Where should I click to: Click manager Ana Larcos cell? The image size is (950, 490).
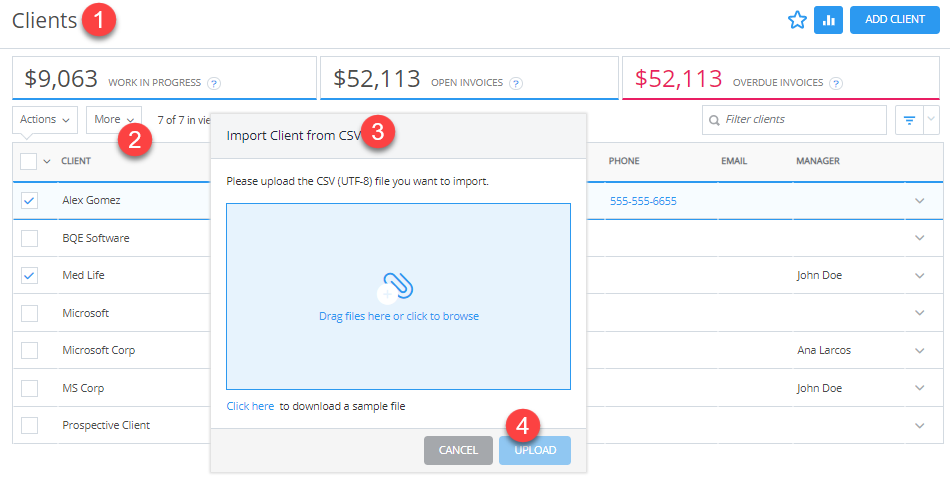(824, 351)
